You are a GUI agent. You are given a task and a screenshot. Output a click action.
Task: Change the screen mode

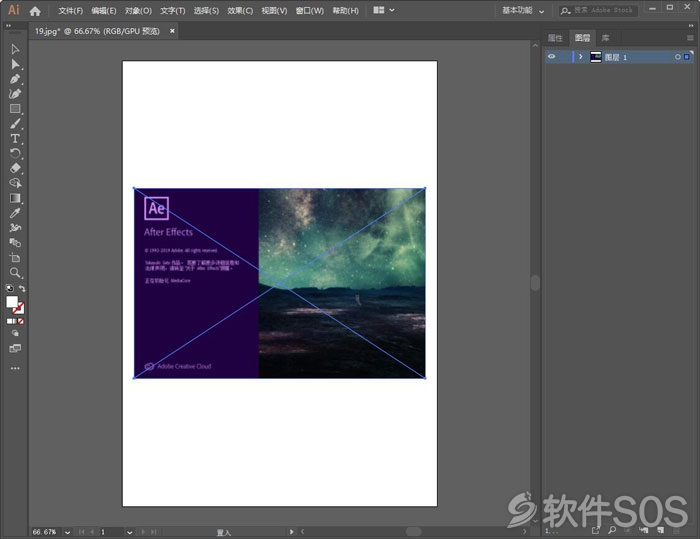click(15, 348)
